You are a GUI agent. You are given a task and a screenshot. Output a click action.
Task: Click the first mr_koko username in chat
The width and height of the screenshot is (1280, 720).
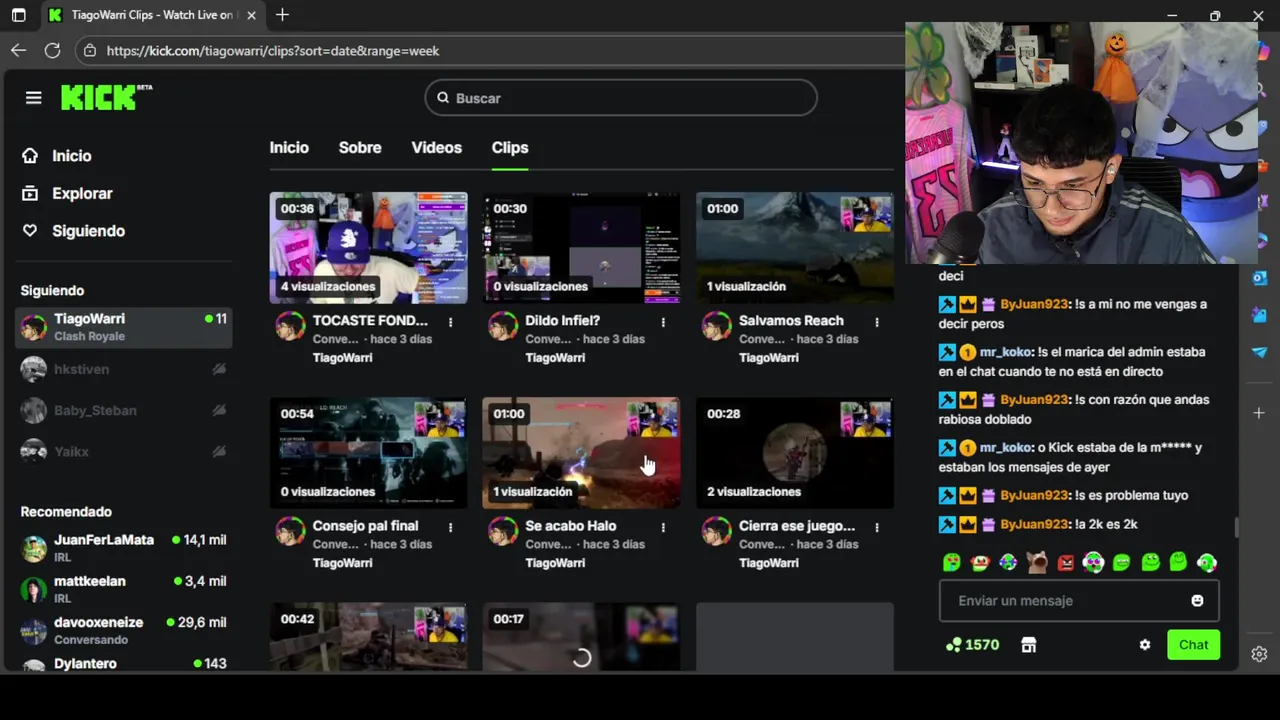1006,352
